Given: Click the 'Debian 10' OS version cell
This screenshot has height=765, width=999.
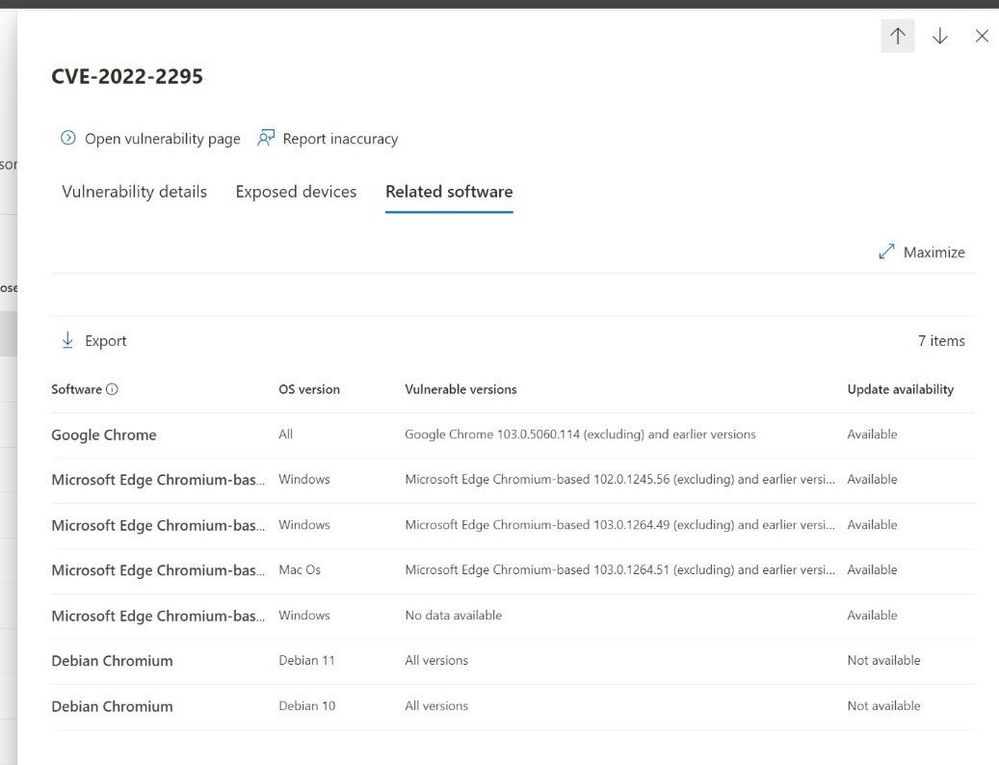Looking at the screenshot, I should coord(306,706).
